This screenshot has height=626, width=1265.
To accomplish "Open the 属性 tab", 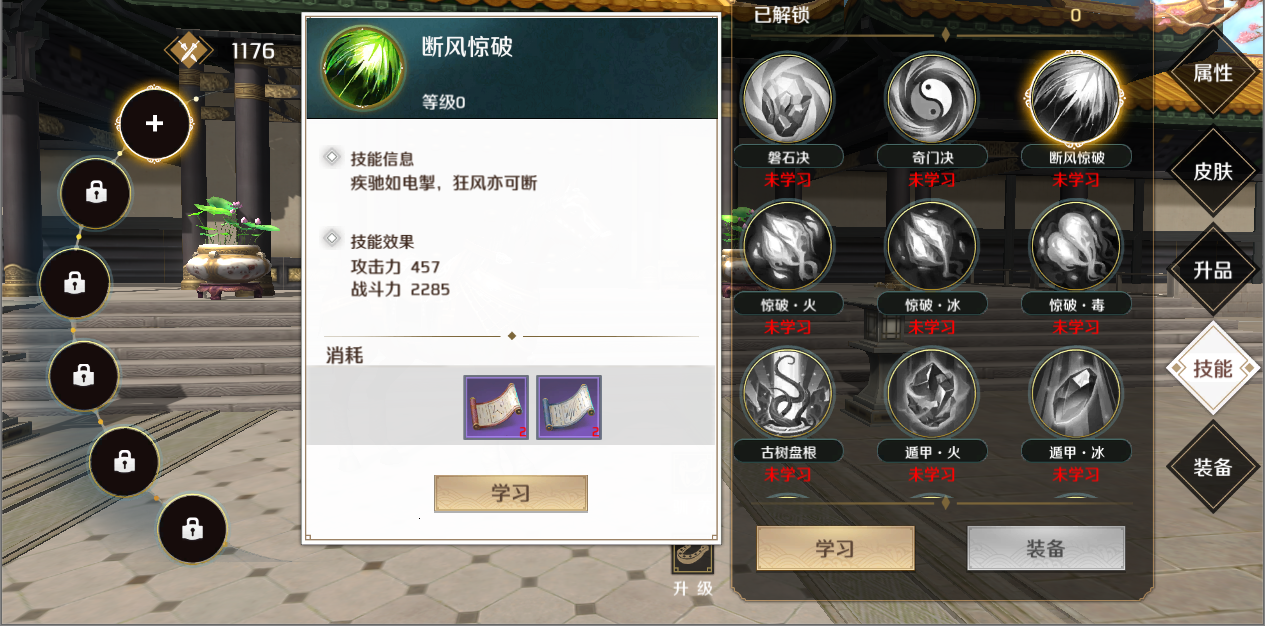I will [x=1213, y=73].
